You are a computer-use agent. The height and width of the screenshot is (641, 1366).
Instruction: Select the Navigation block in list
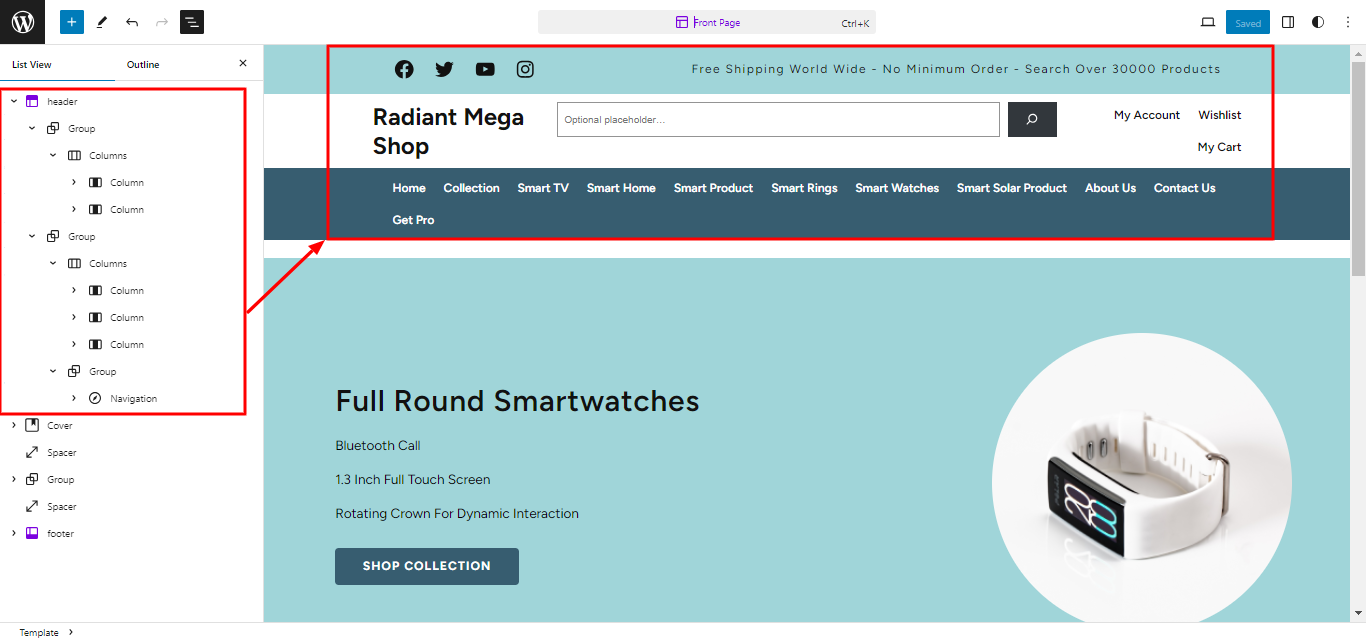pyautogui.click(x=133, y=398)
